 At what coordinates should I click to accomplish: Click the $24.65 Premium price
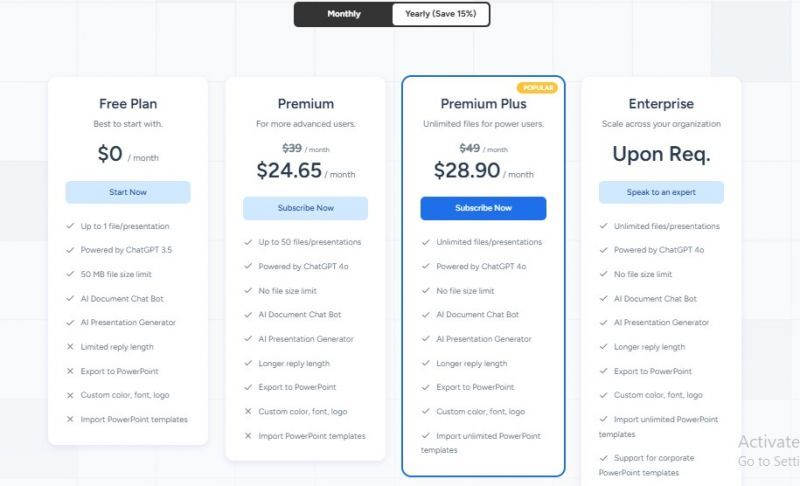288,171
